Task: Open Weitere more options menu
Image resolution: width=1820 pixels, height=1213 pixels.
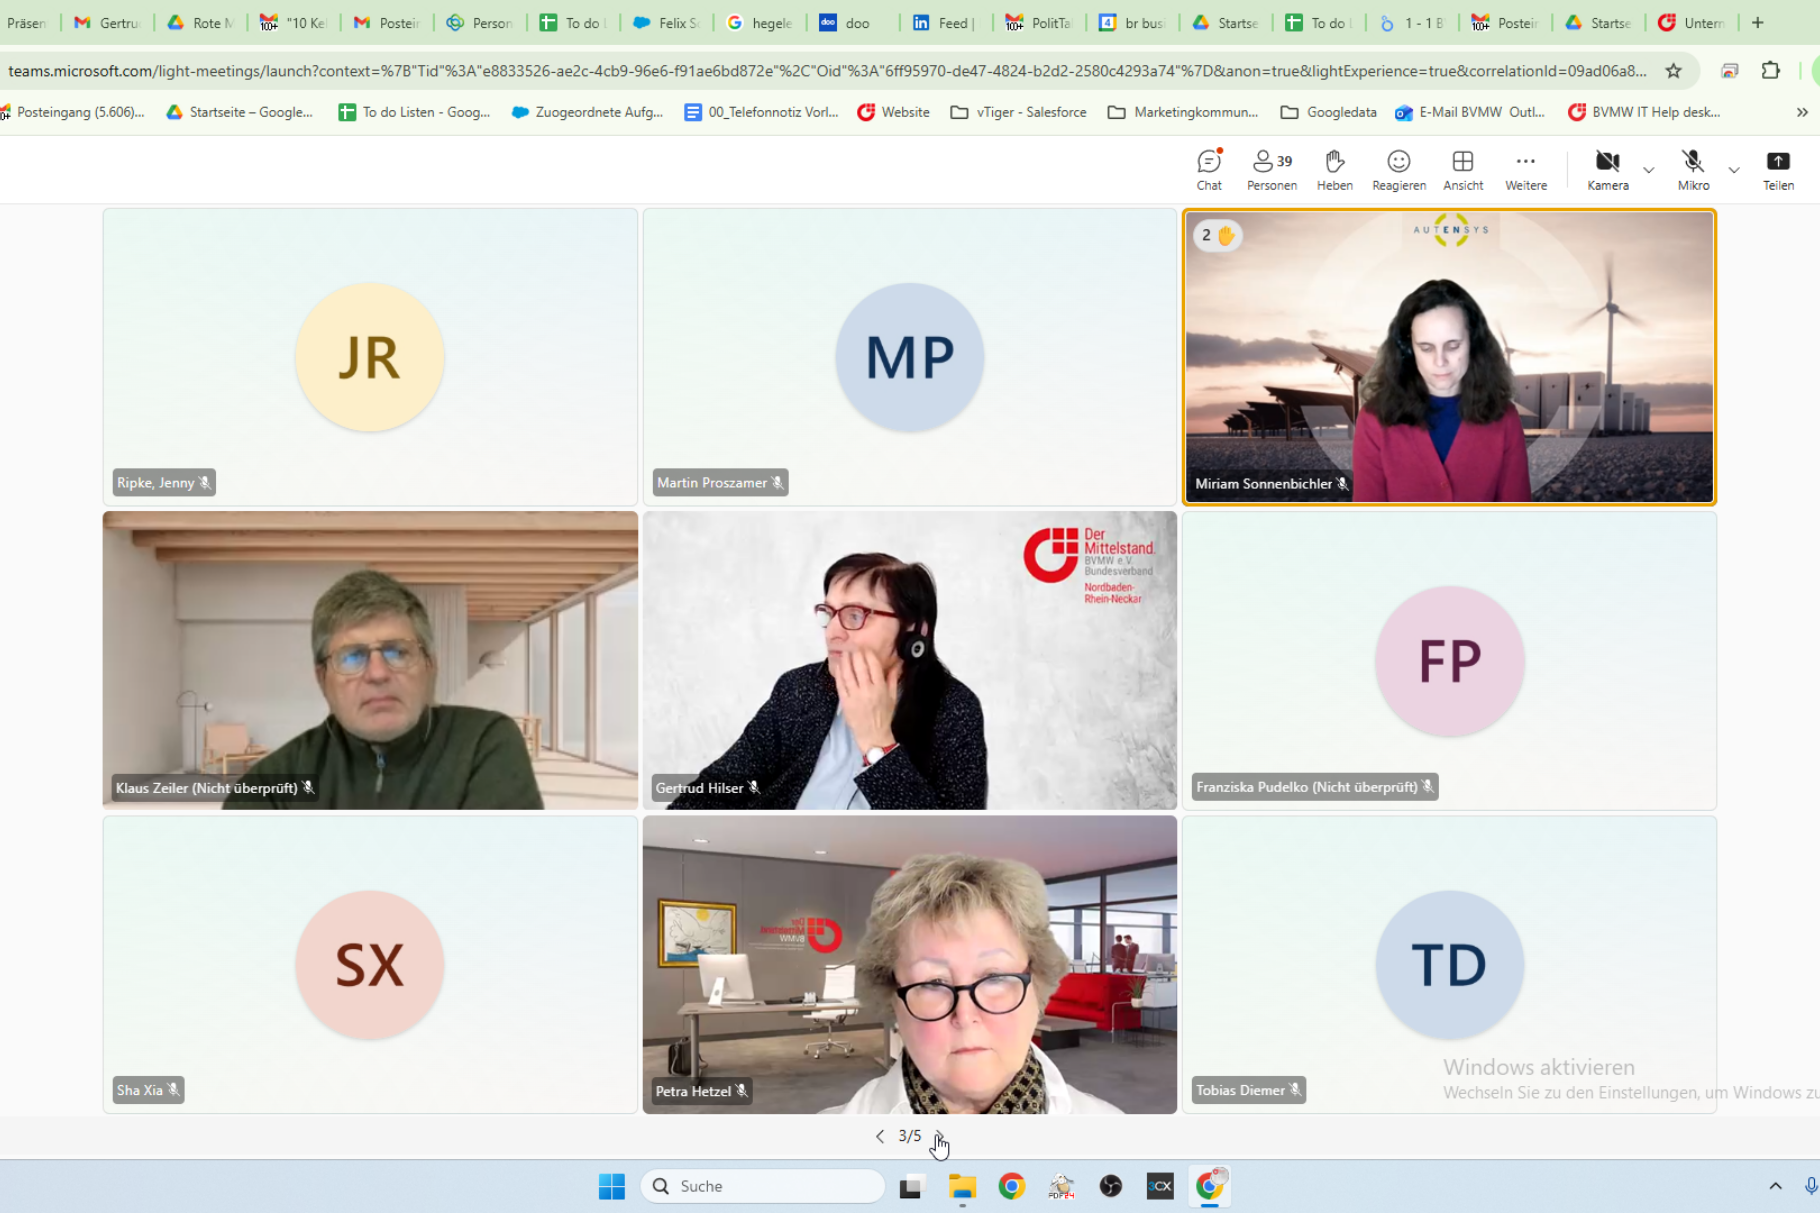Action: tap(1525, 169)
